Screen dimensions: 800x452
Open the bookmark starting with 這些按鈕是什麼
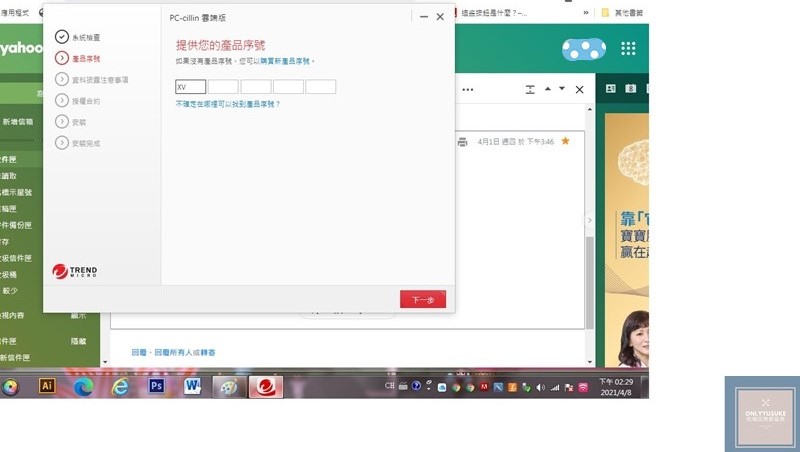pyautogui.click(x=490, y=13)
